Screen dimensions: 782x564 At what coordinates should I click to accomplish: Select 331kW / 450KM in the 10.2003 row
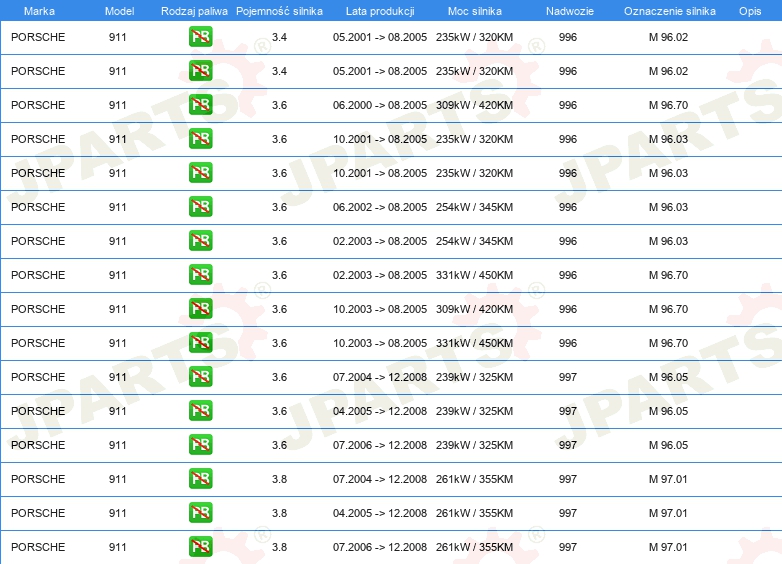(x=474, y=343)
